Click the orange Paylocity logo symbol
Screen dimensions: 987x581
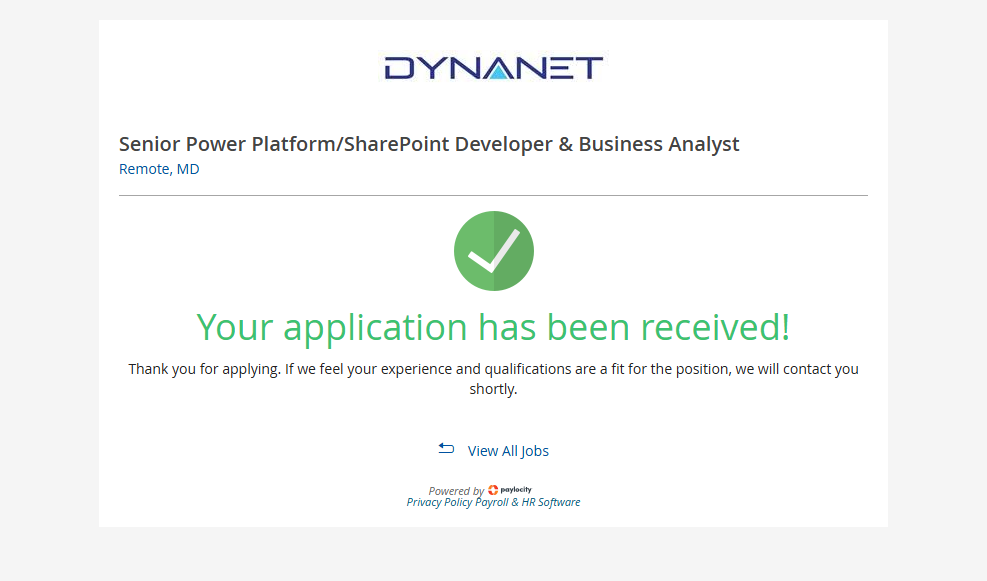click(x=493, y=490)
